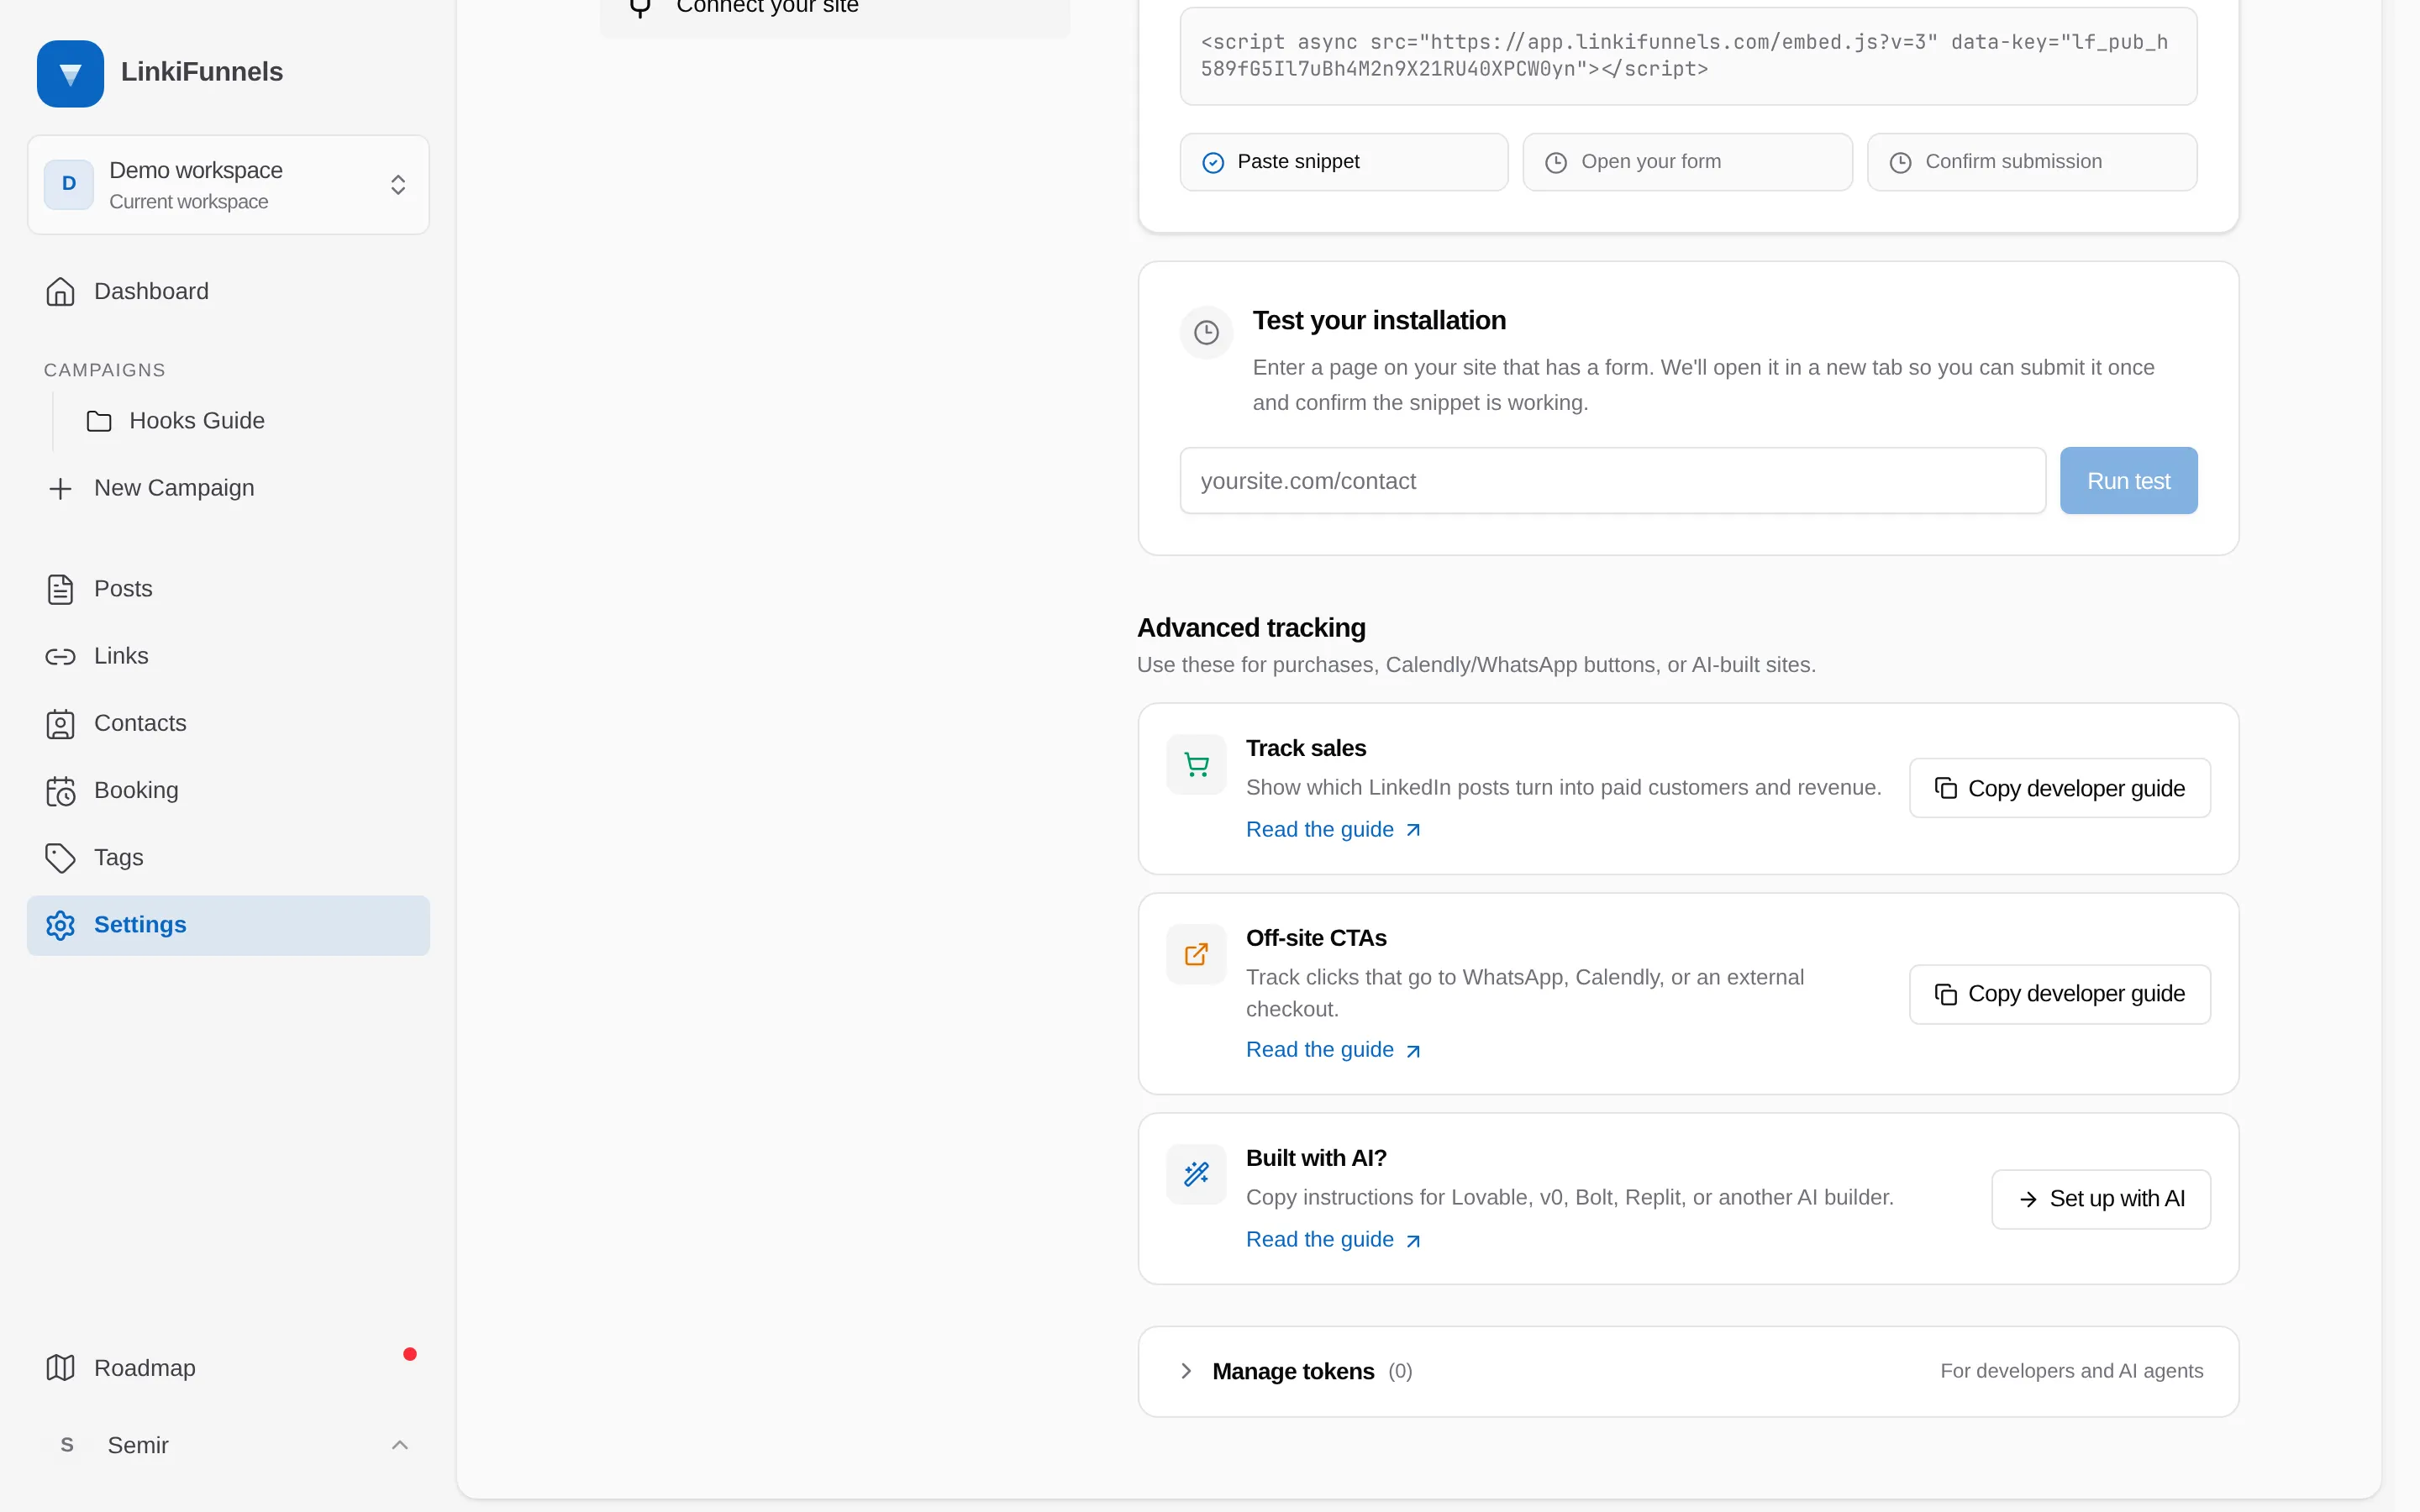Click the Booking calendar icon
2420x1512 pixels.
click(60, 791)
